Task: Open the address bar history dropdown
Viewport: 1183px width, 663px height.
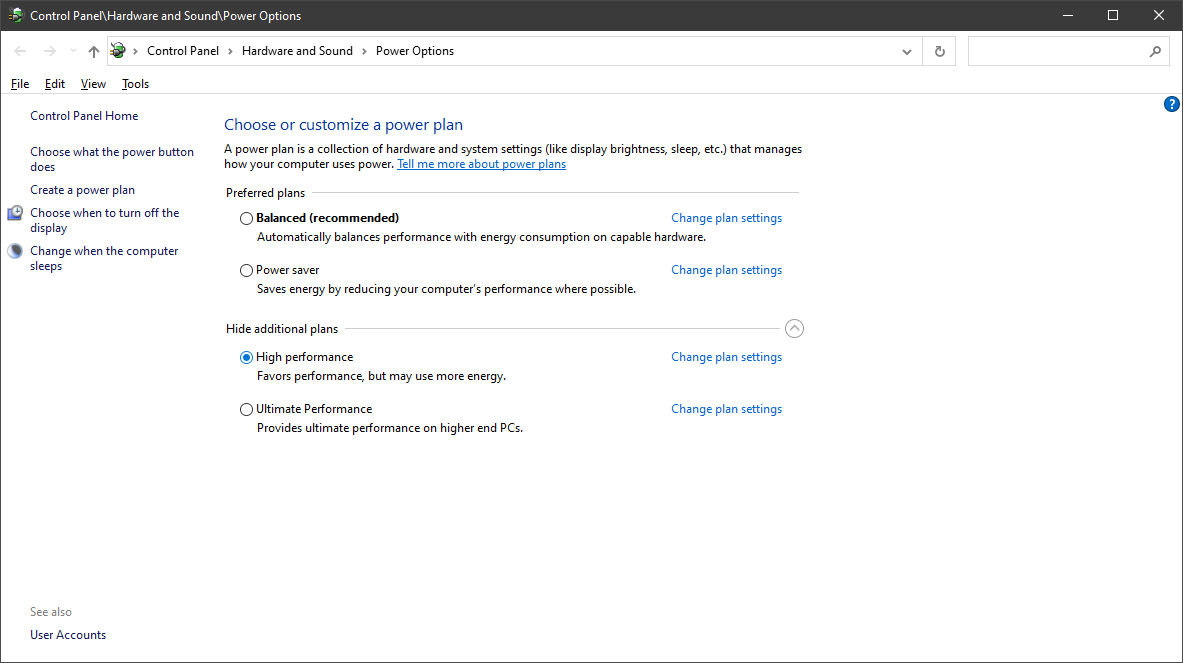Action: (906, 50)
